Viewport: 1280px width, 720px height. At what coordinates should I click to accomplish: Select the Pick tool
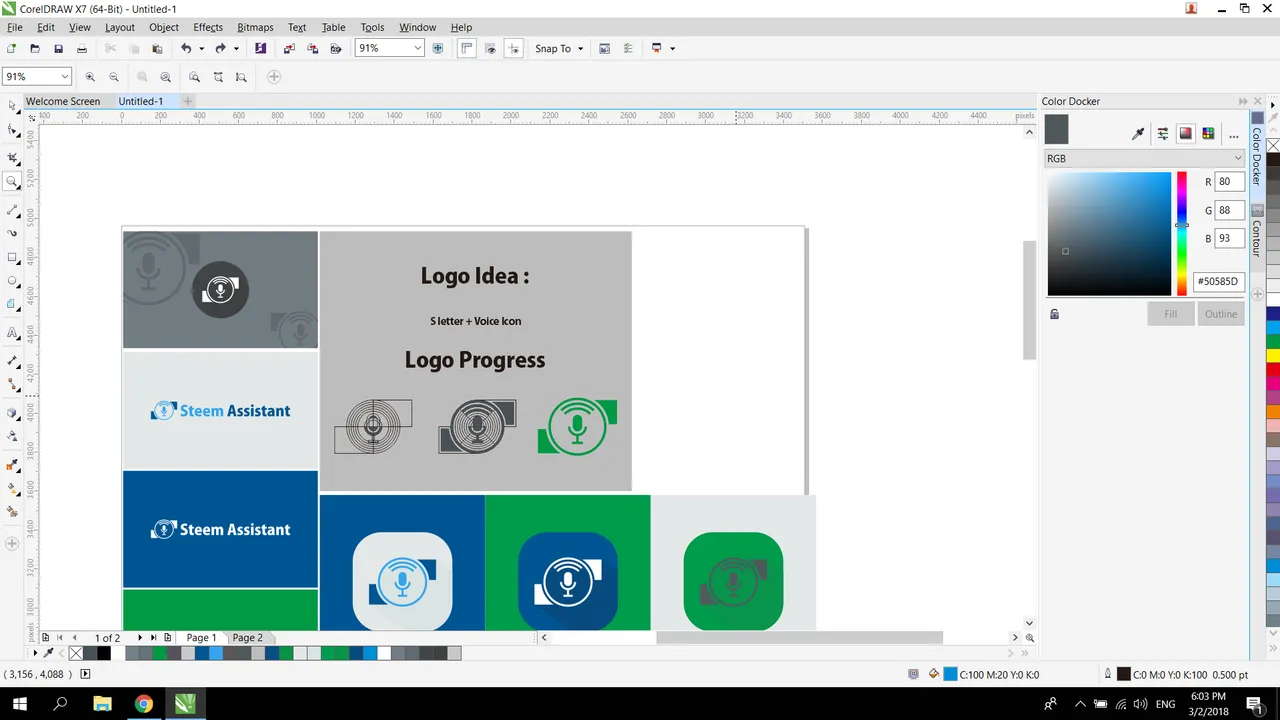pos(12,105)
